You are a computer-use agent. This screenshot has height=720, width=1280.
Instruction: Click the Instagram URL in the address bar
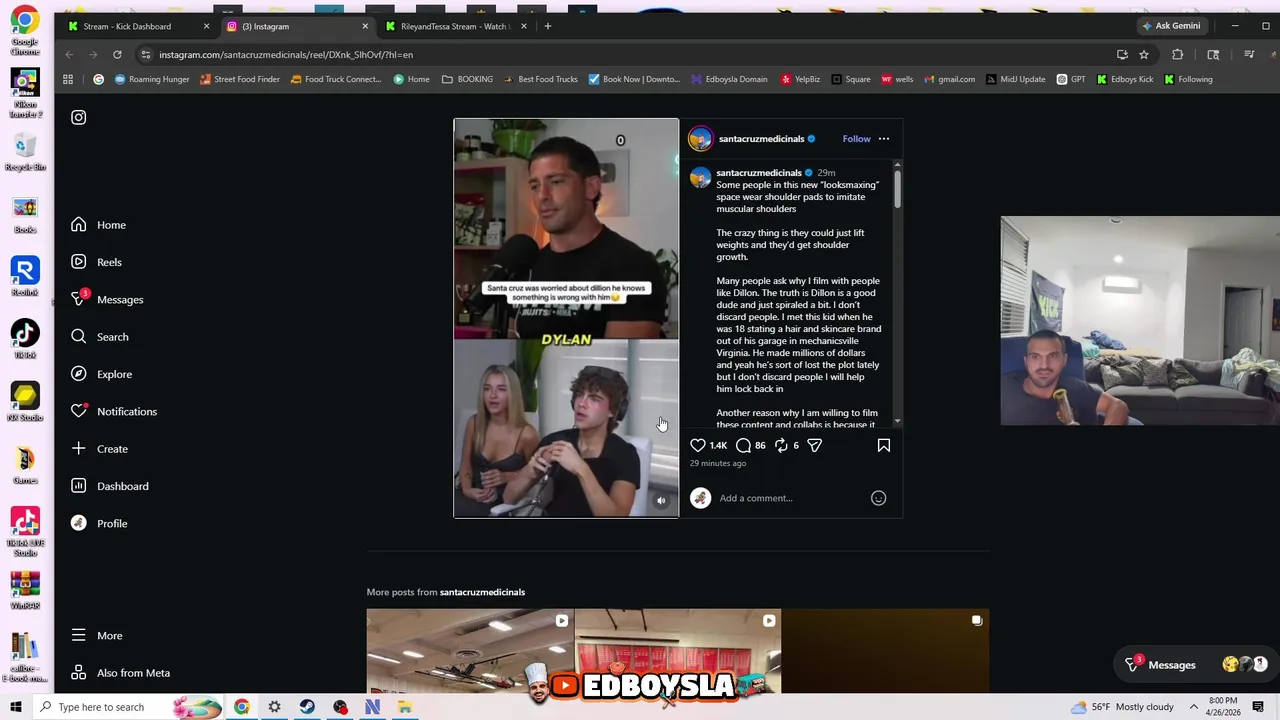pos(286,55)
